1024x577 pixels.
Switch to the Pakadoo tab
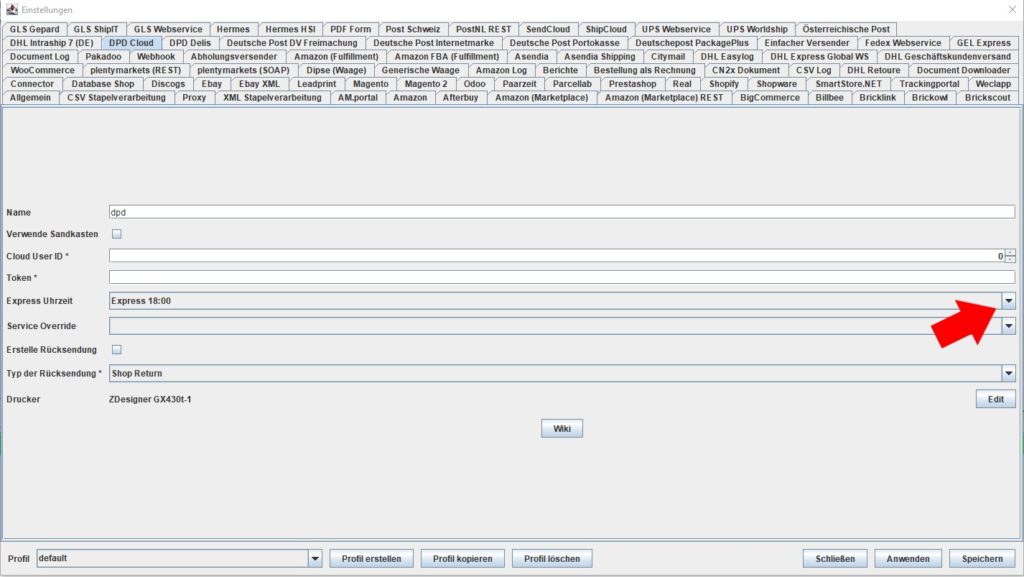[103, 57]
